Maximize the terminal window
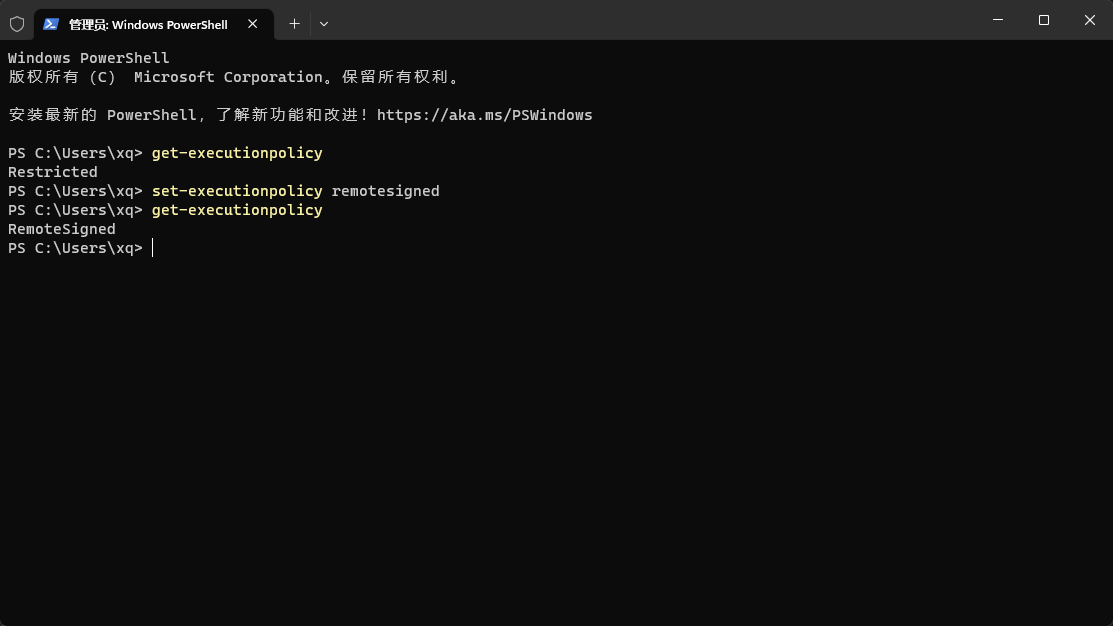This screenshot has width=1113, height=626. (x=1043, y=20)
